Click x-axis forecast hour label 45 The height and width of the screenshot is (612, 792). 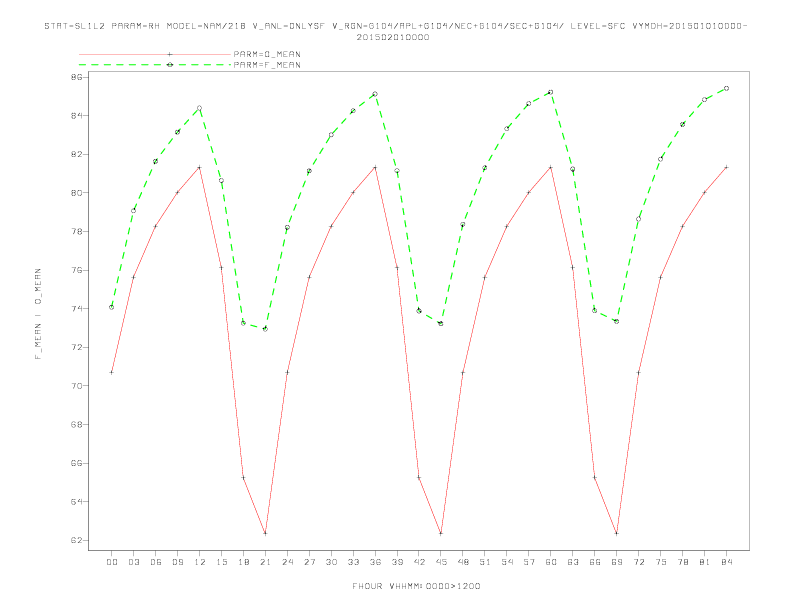[x=441, y=562]
